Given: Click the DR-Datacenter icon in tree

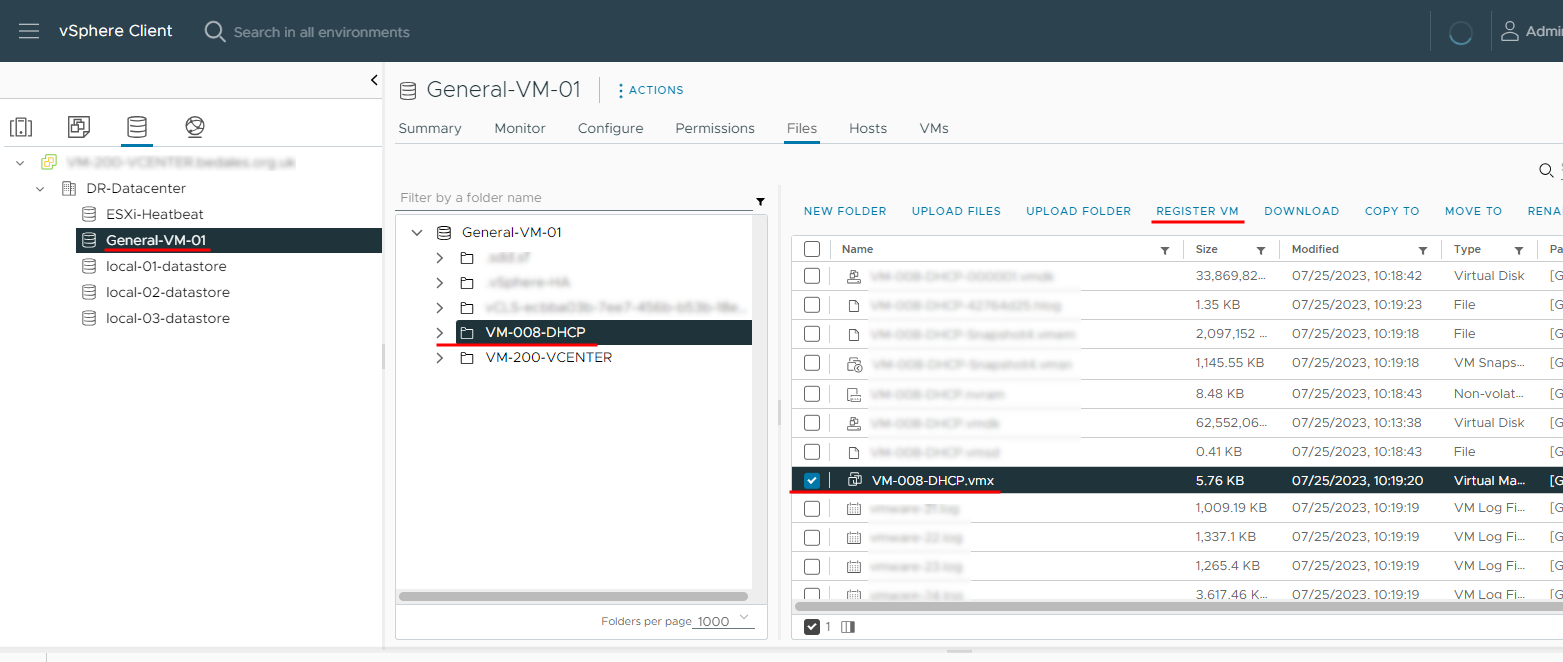Looking at the screenshot, I should tap(69, 188).
